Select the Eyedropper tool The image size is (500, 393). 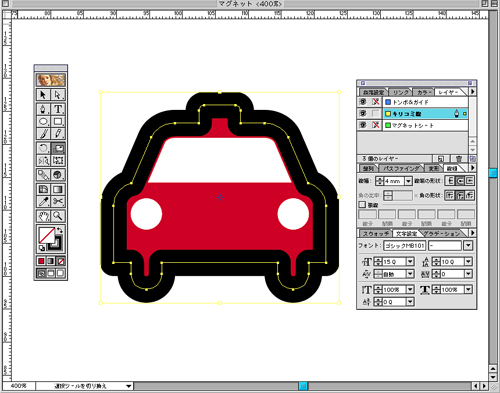point(43,201)
